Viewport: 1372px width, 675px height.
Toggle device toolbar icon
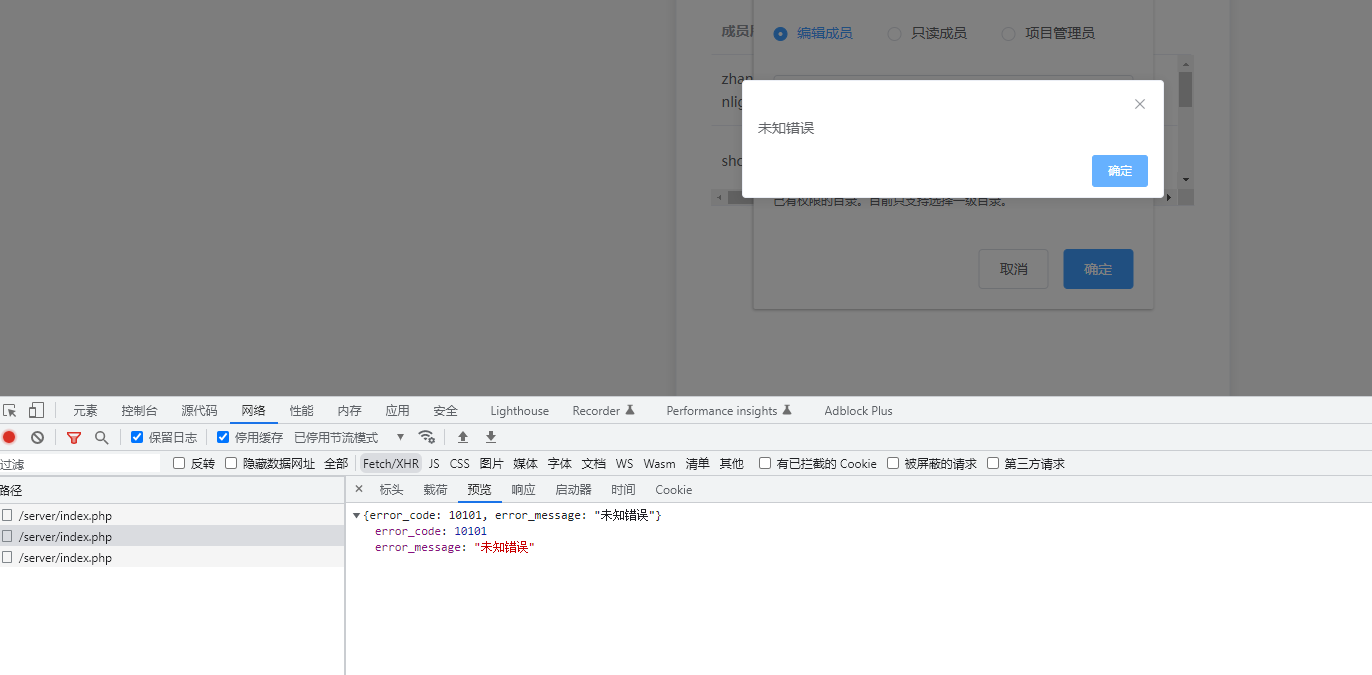tap(36, 410)
